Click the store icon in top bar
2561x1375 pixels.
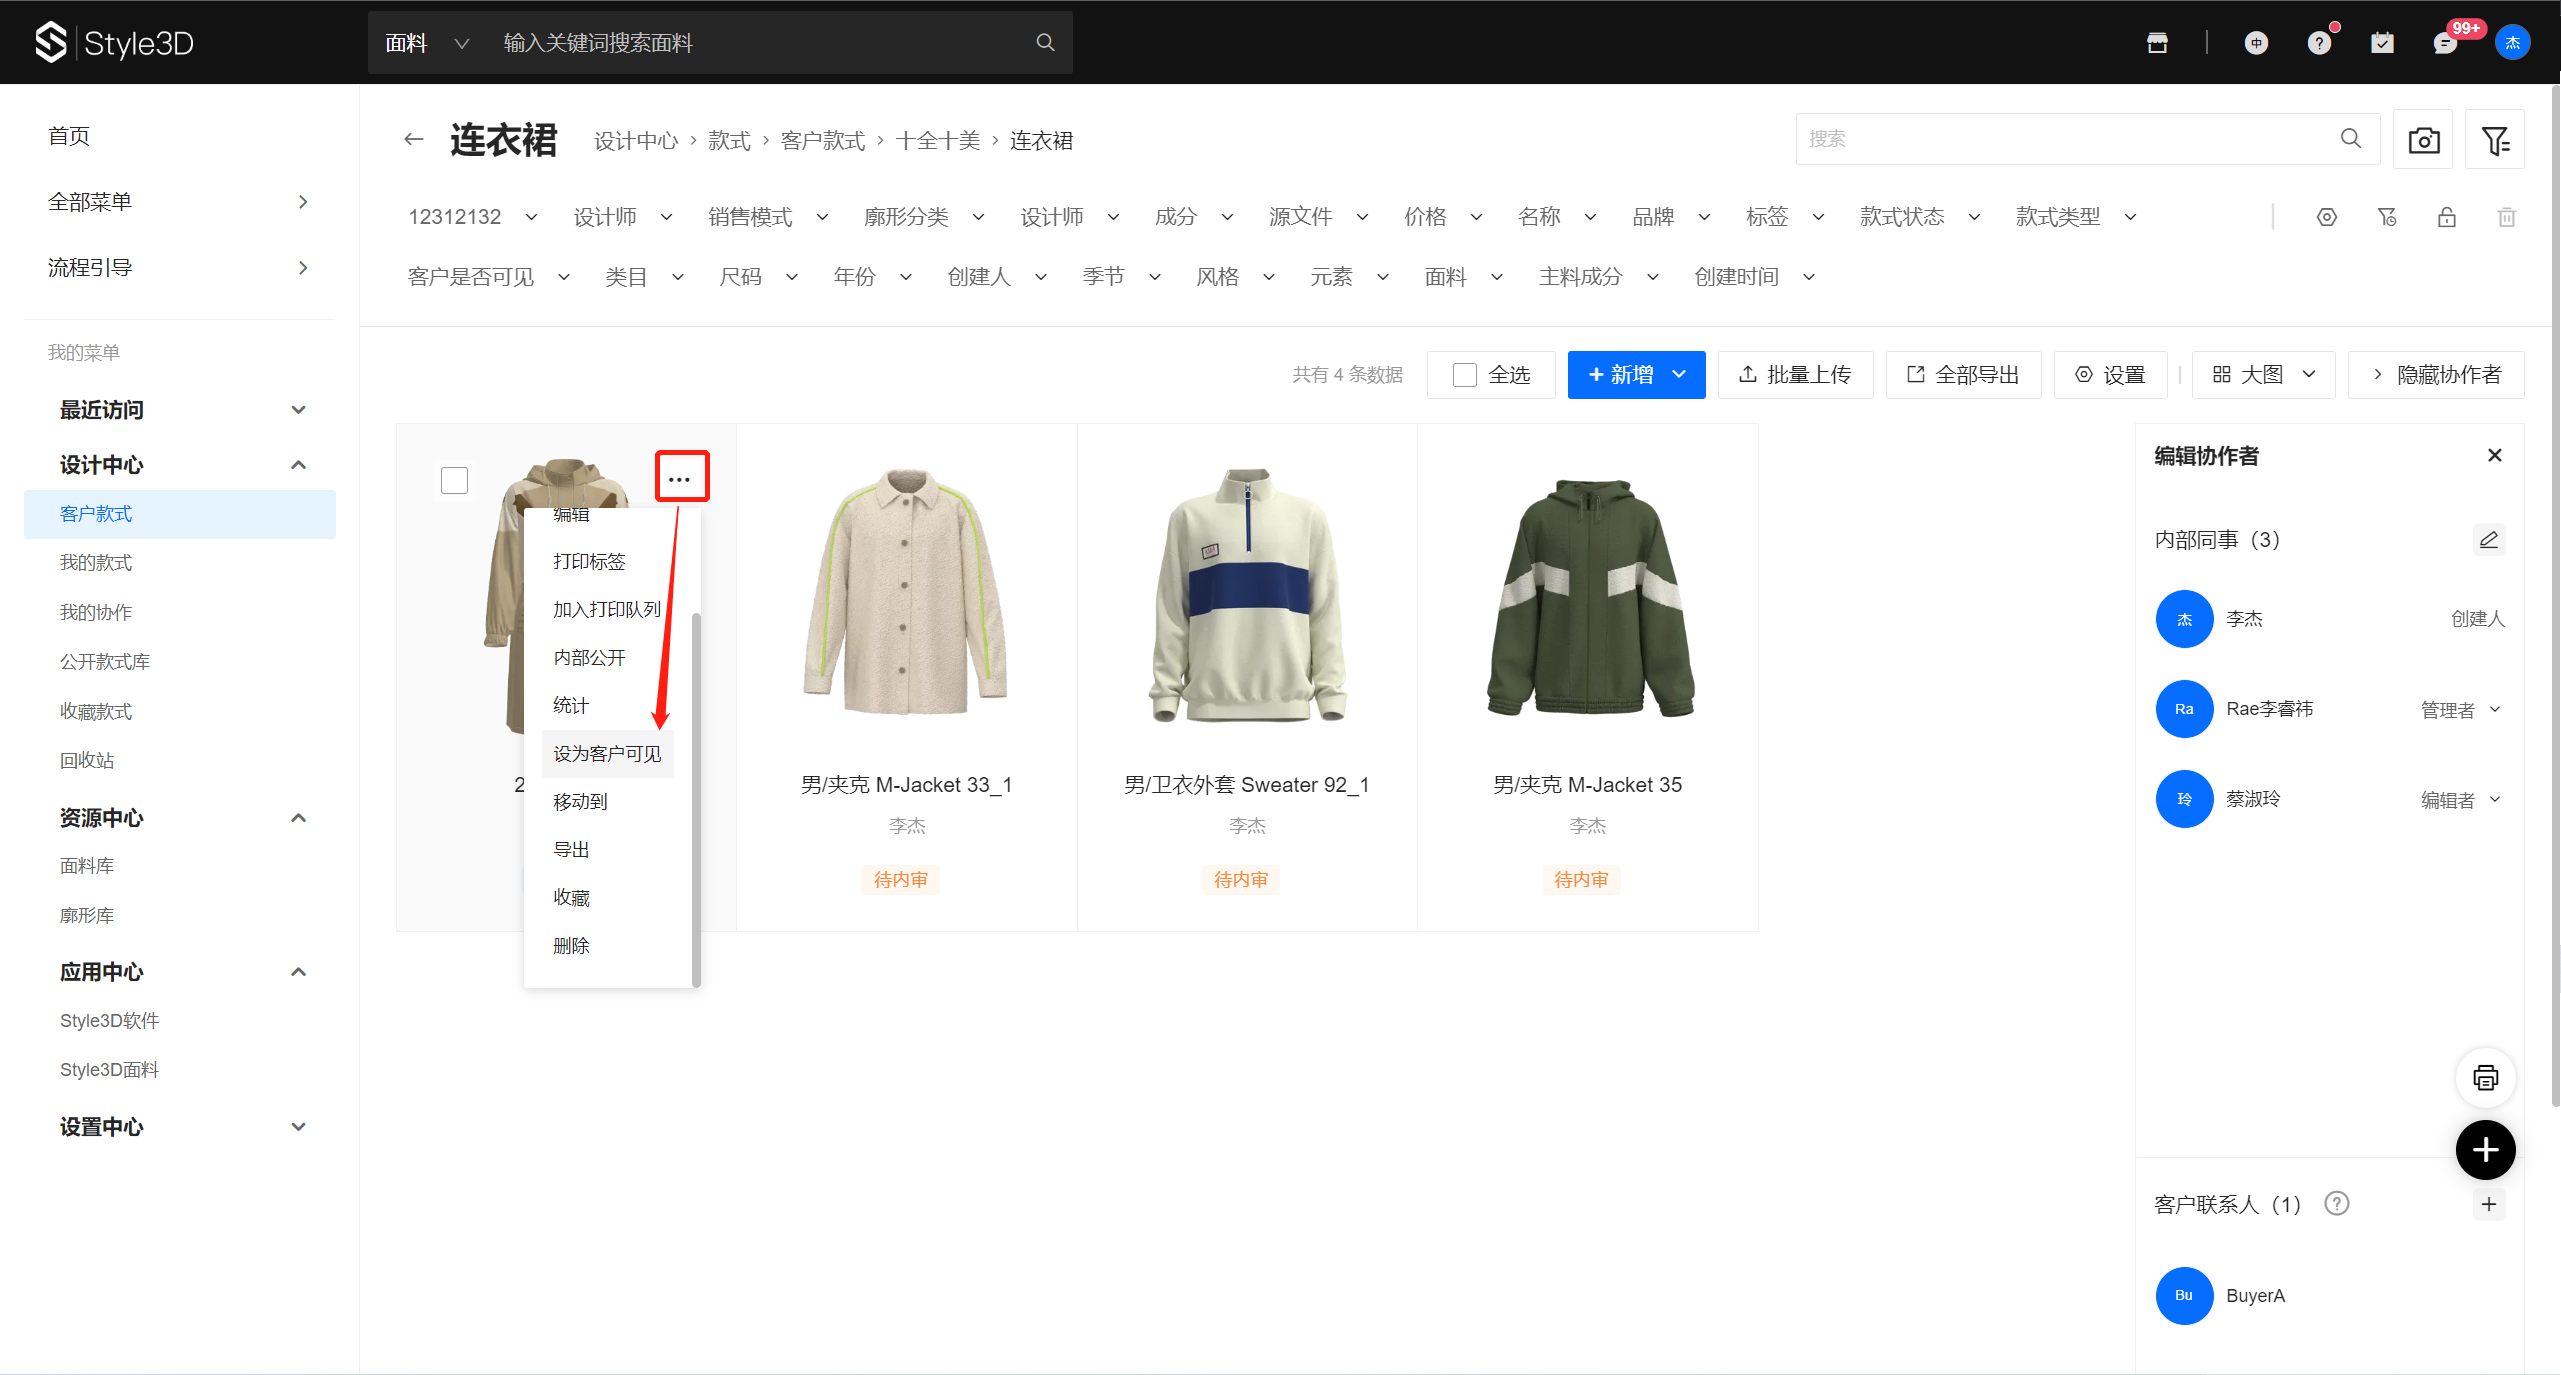tap(2157, 43)
